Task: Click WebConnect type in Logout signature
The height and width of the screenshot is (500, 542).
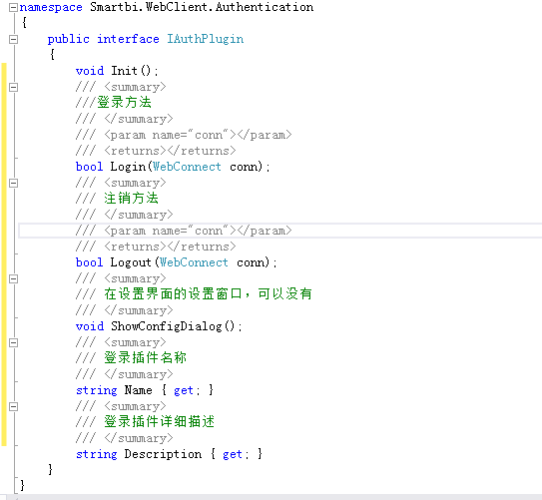Action: point(194,262)
